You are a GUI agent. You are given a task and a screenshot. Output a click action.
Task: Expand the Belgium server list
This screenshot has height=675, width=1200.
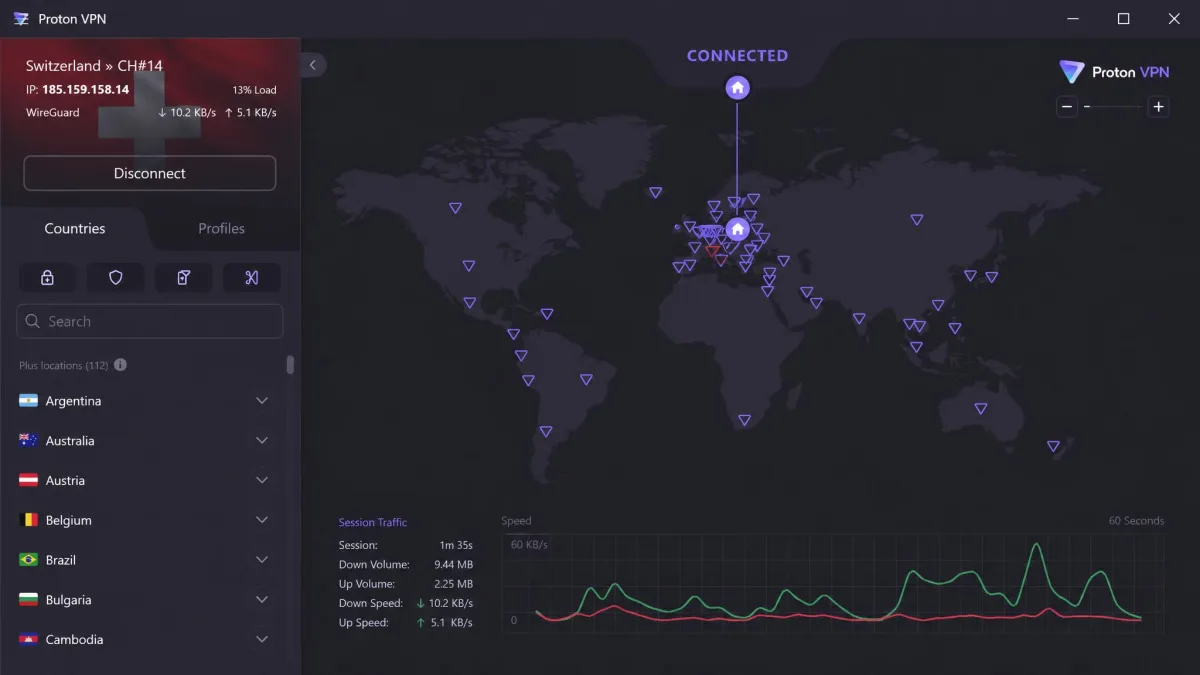click(x=262, y=520)
